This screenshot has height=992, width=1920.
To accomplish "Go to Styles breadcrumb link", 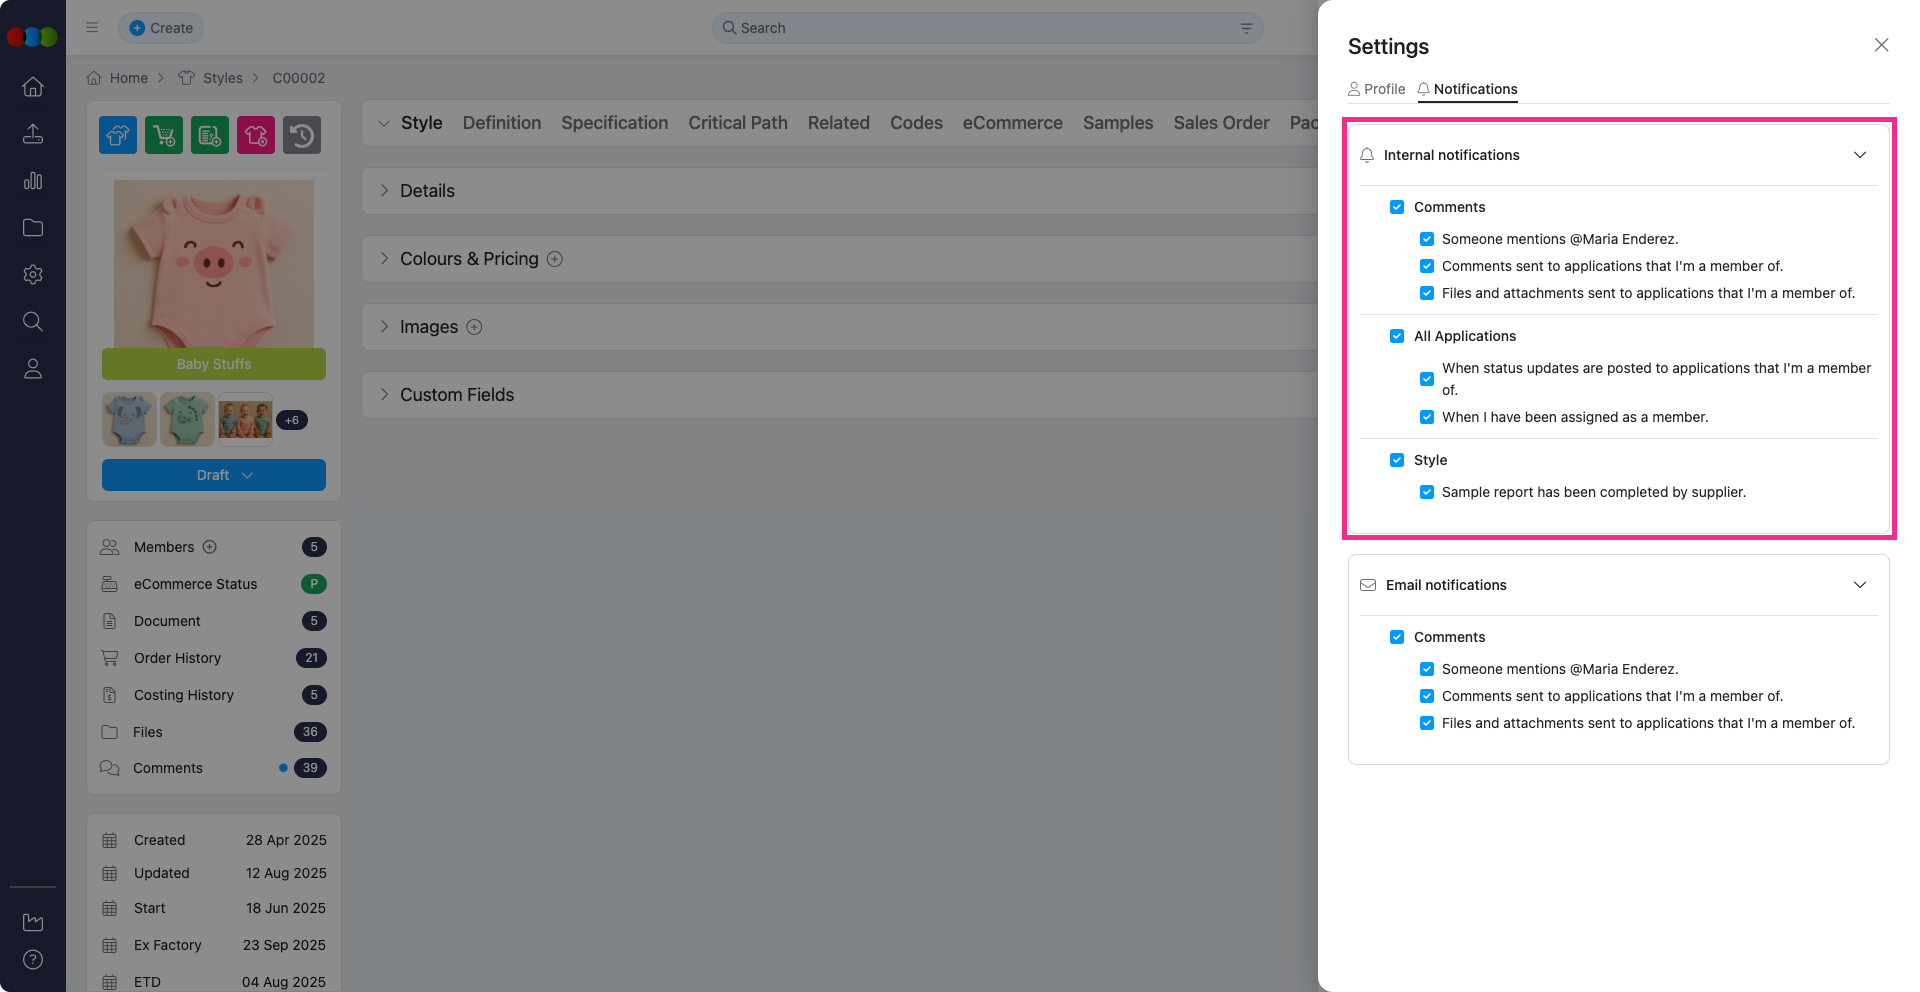I will [222, 78].
